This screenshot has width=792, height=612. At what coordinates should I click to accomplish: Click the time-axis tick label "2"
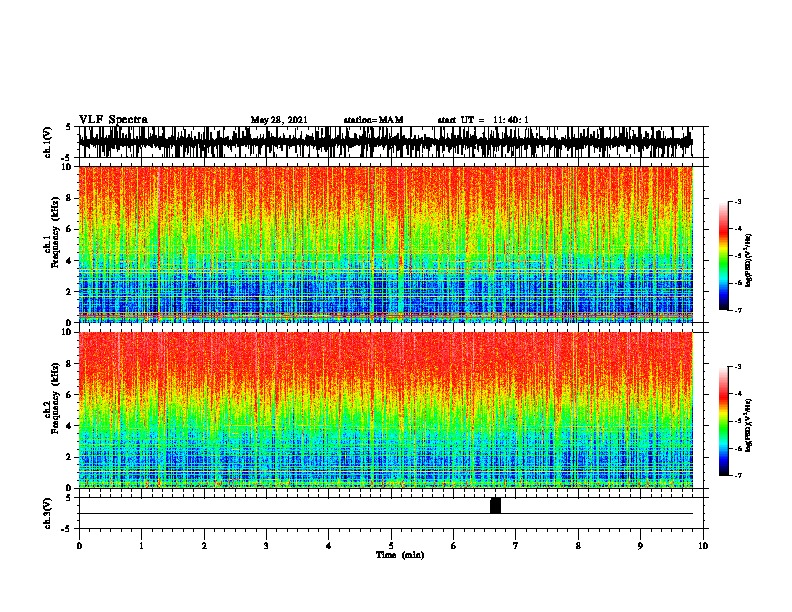pos(204,546)
